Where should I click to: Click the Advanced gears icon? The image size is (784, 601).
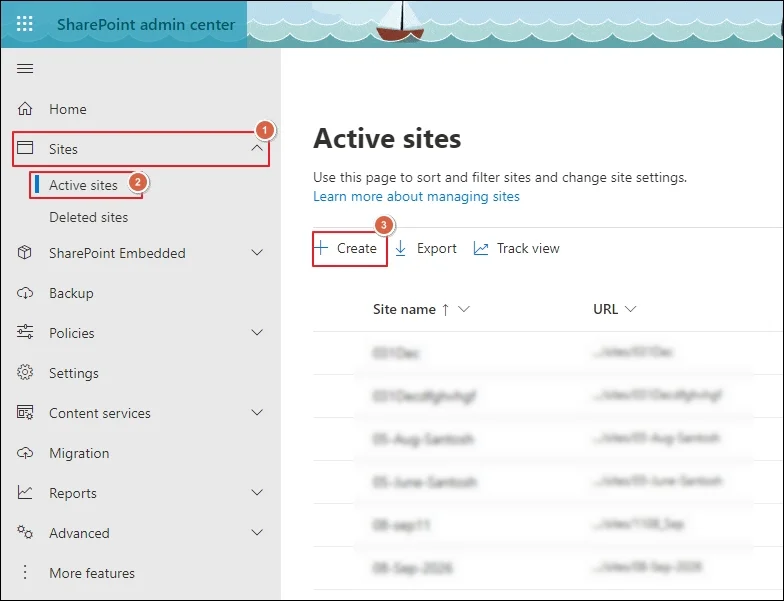tap(25, 532)
